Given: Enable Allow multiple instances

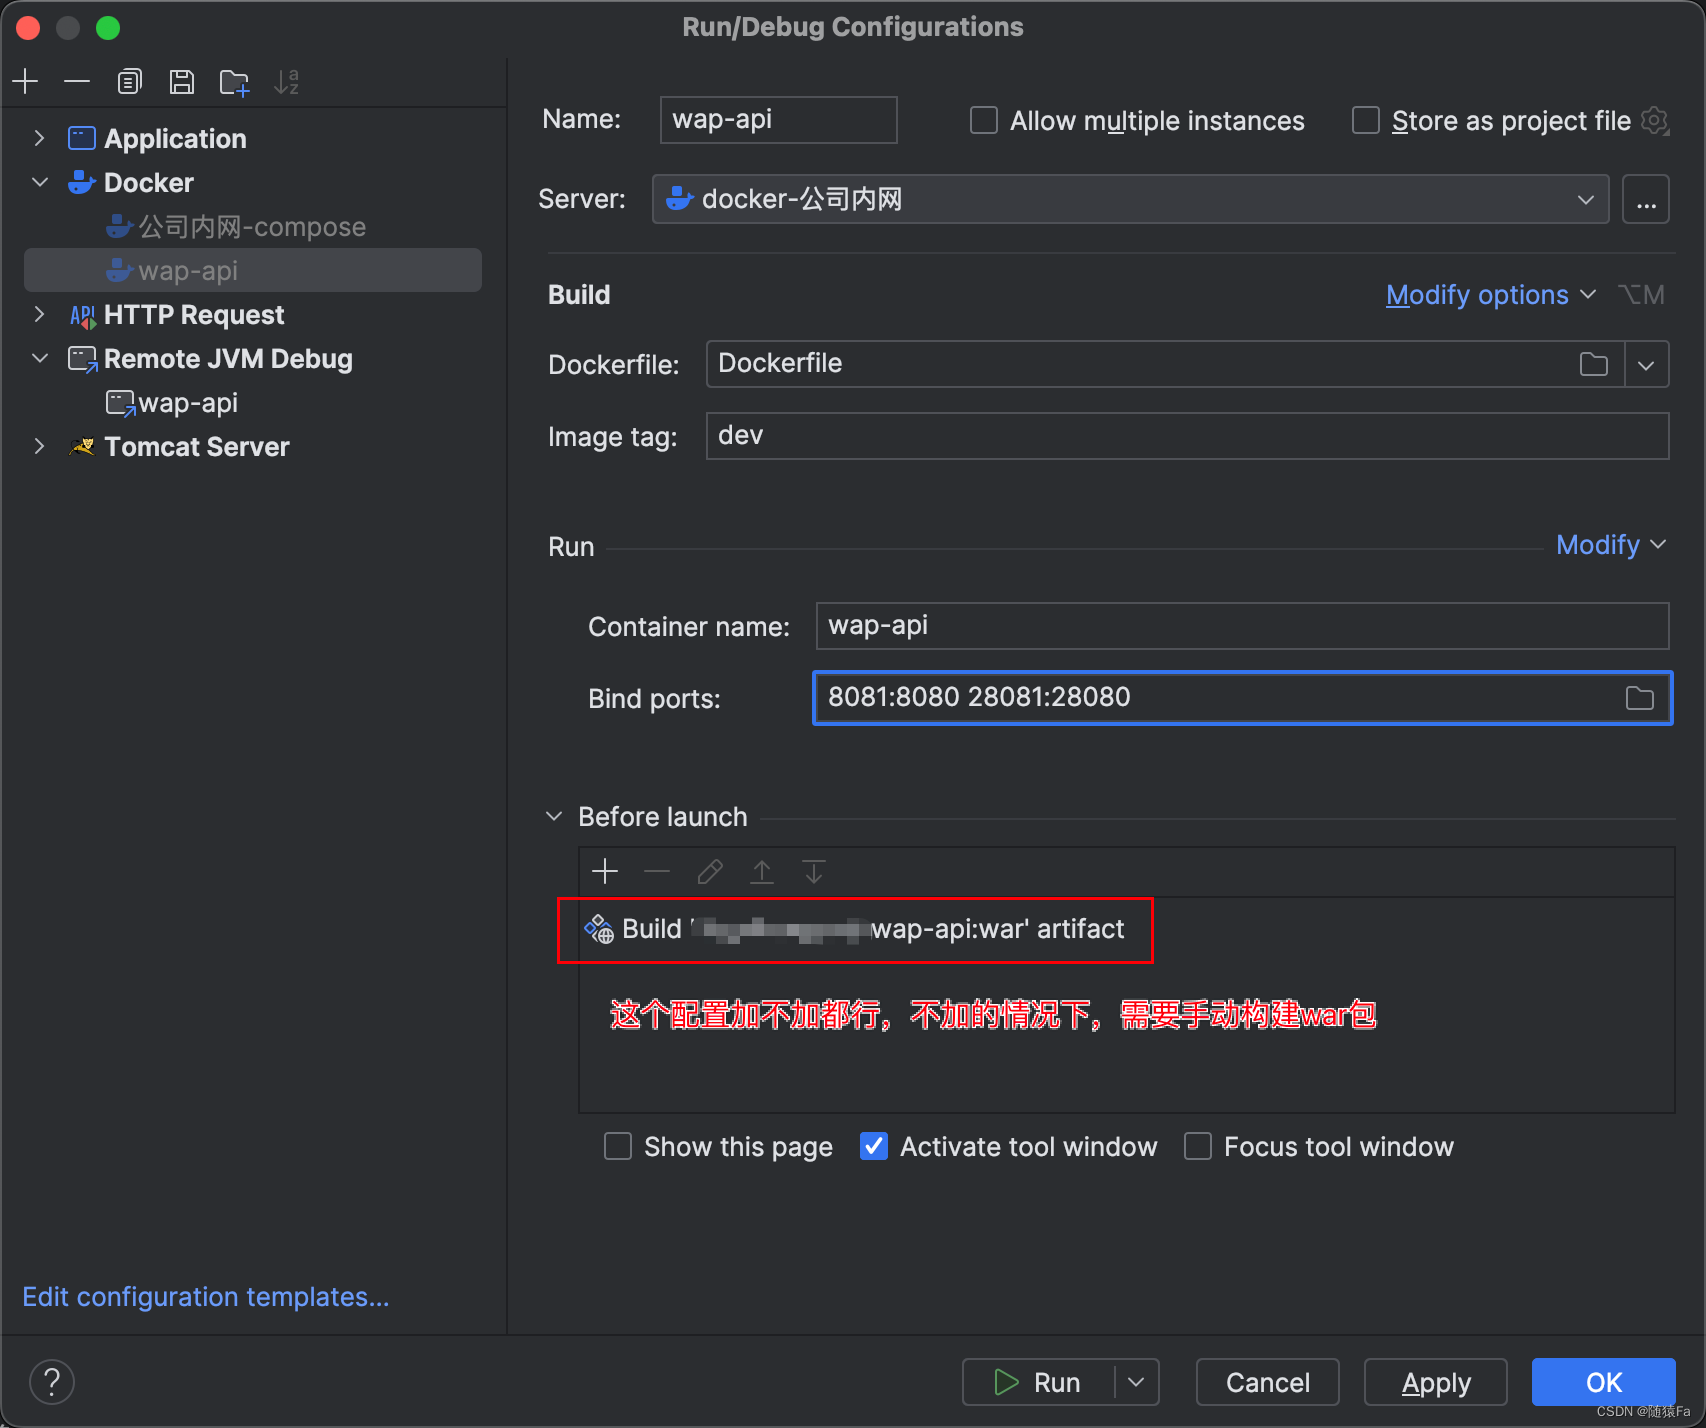Looking at the screenshot, I should [983, 120].
